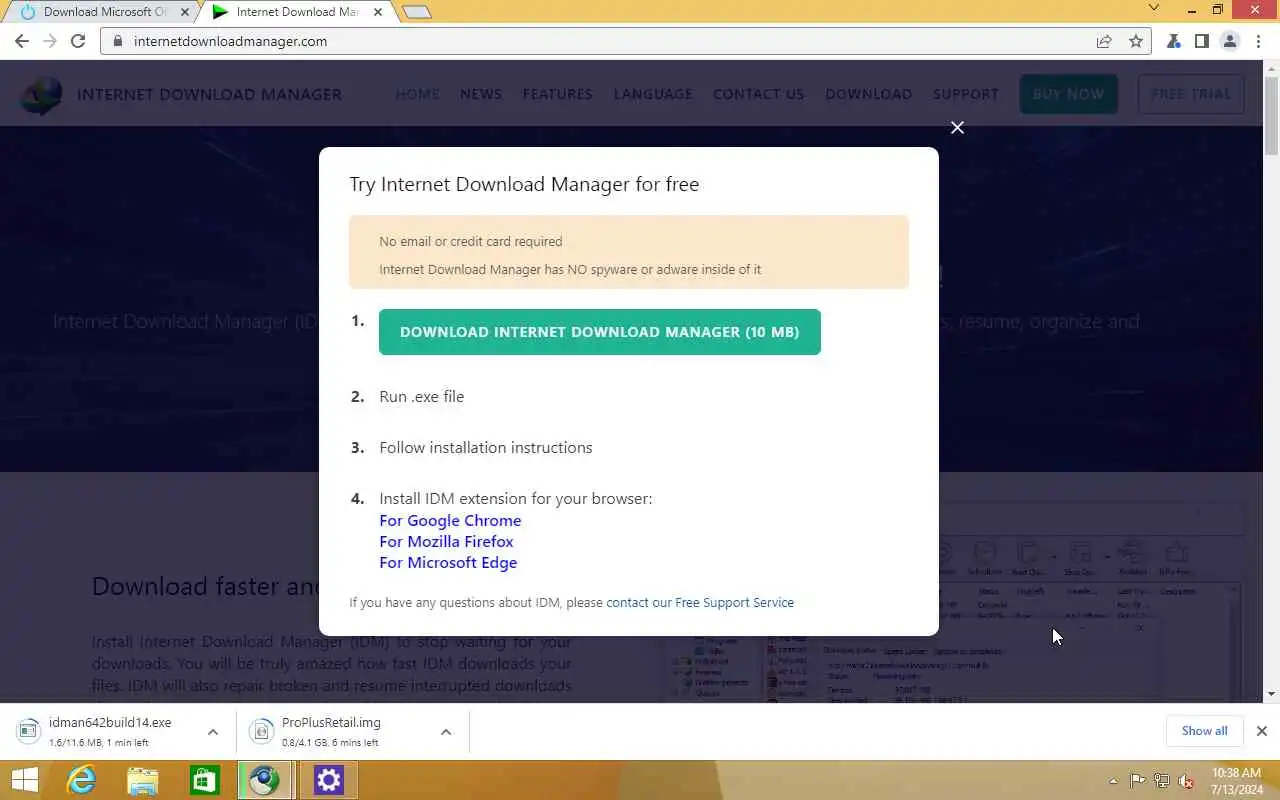Click the Action Center flag tray icon
This screenshot has width=1280, height=800.
(x=1137, y=781)
